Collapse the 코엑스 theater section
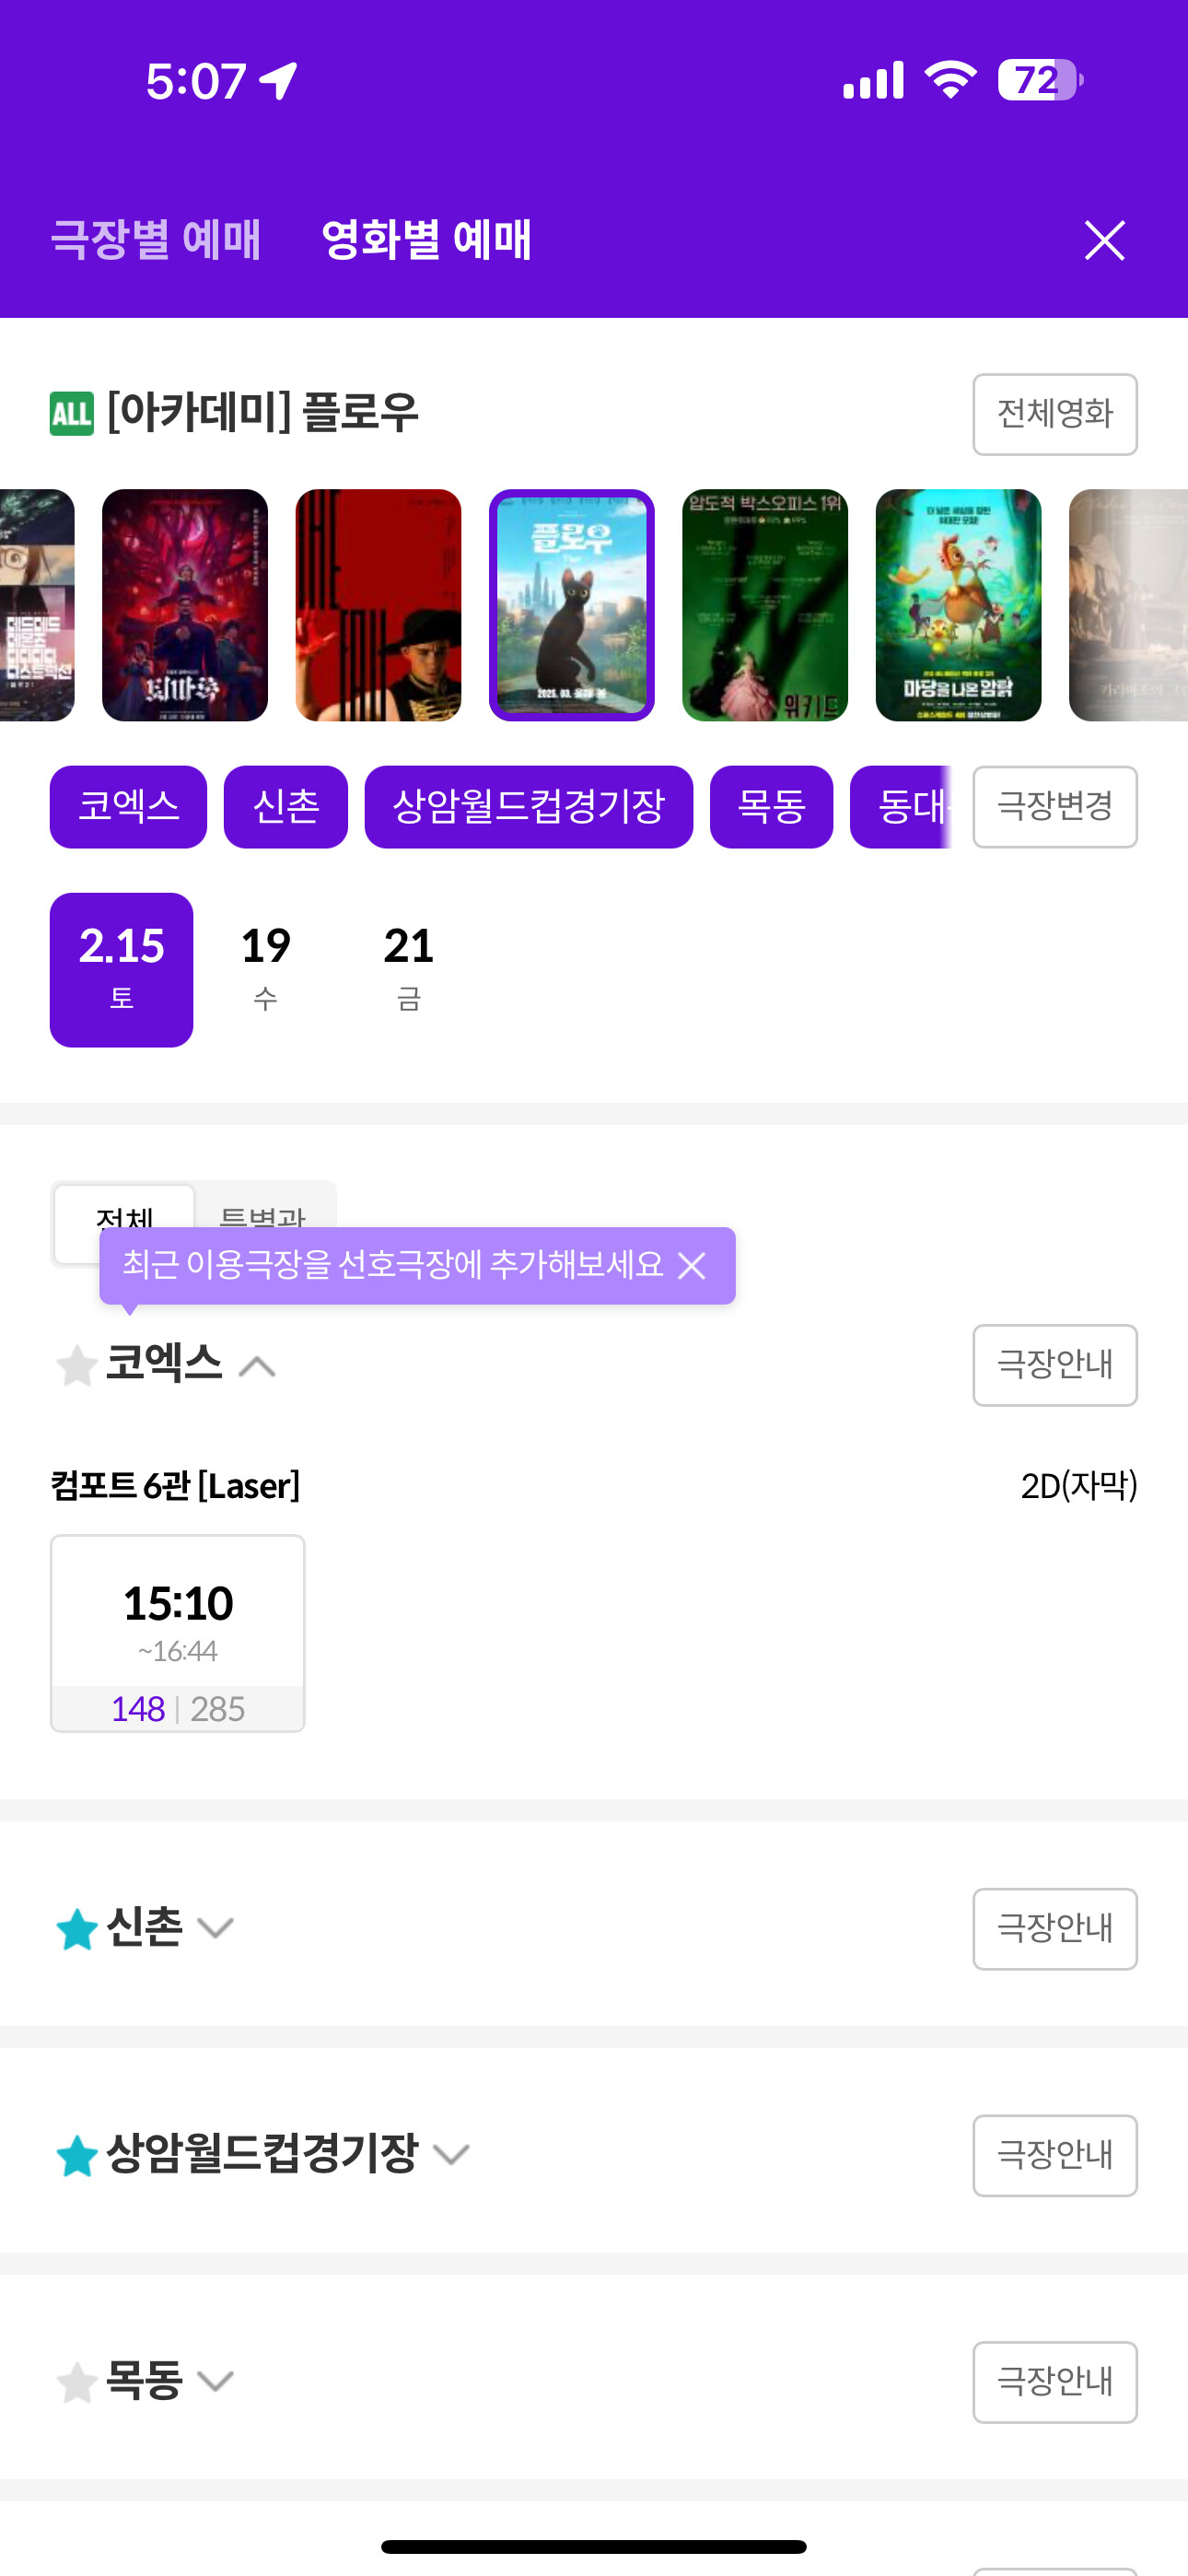Viewport: 1188px width, 2576px height. (x=258, y=1366)
